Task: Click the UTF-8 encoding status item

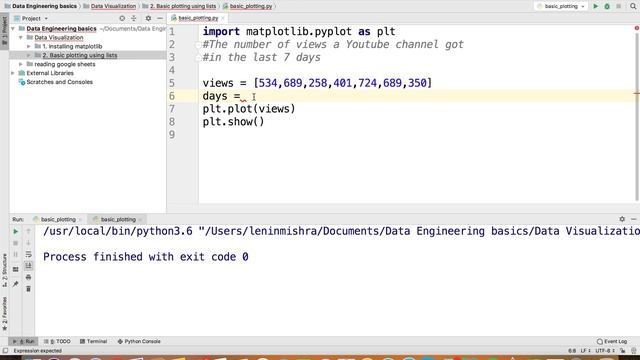Action: (605, 351)
